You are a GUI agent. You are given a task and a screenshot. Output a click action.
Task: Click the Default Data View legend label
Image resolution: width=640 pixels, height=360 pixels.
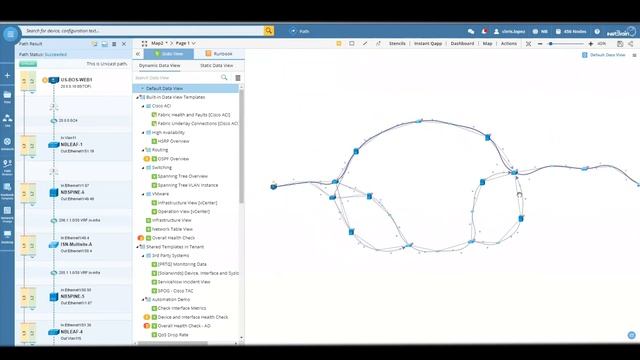[x=607, y=55]
